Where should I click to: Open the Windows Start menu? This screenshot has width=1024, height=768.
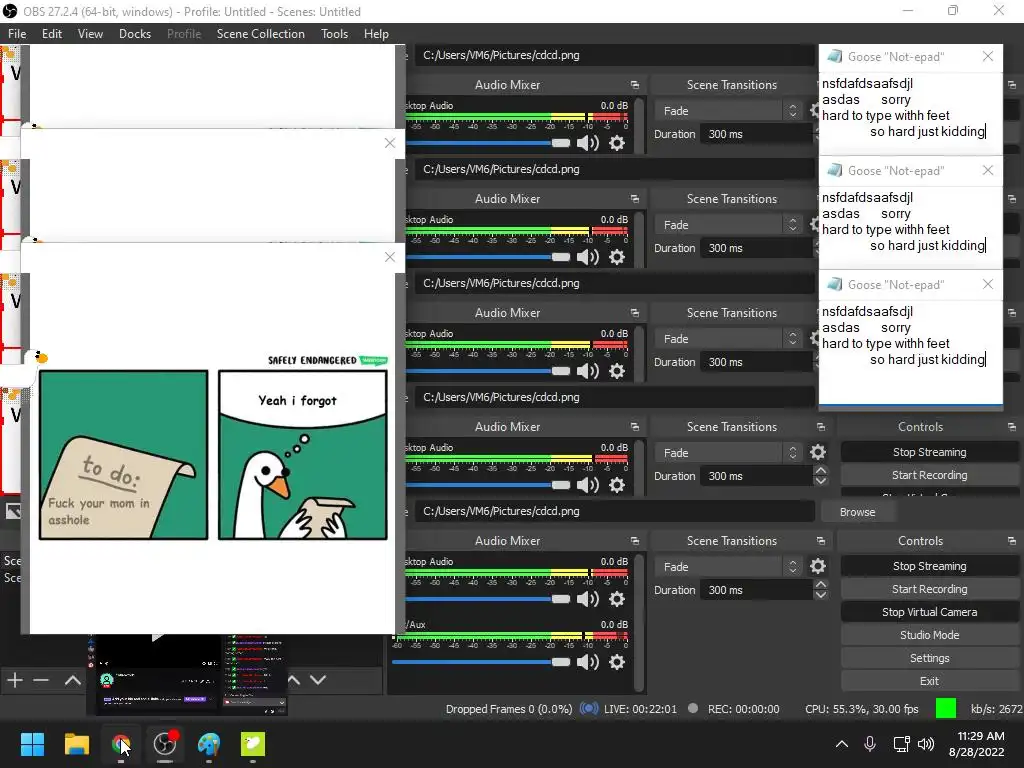(x=32, y=744)
